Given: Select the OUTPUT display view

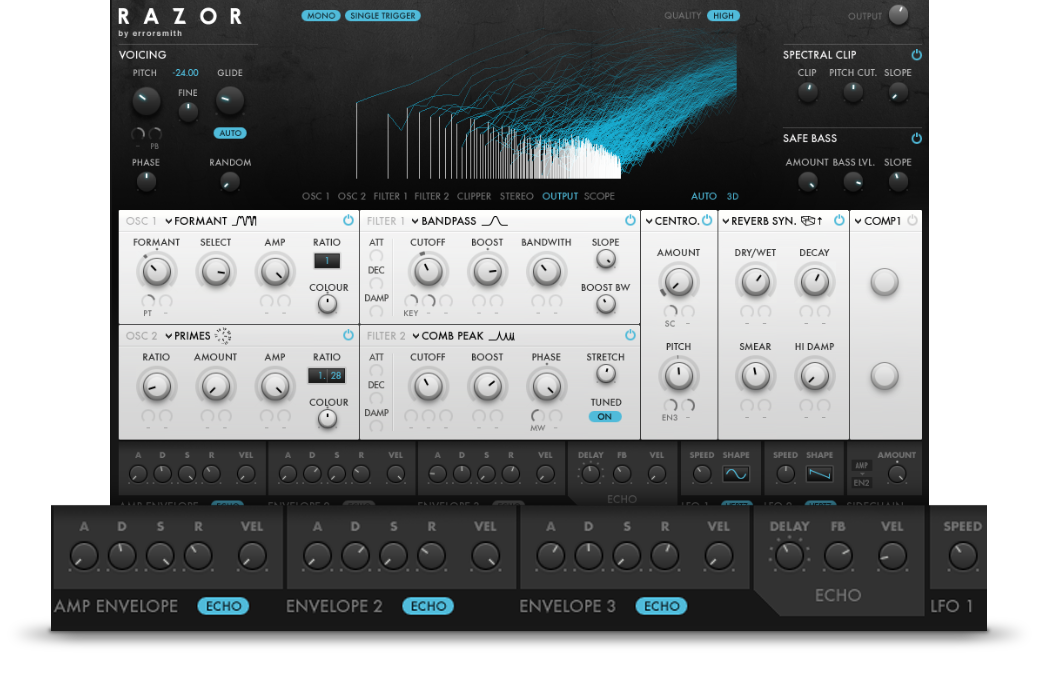Looking at the screenshot, I should click(560, 196).
